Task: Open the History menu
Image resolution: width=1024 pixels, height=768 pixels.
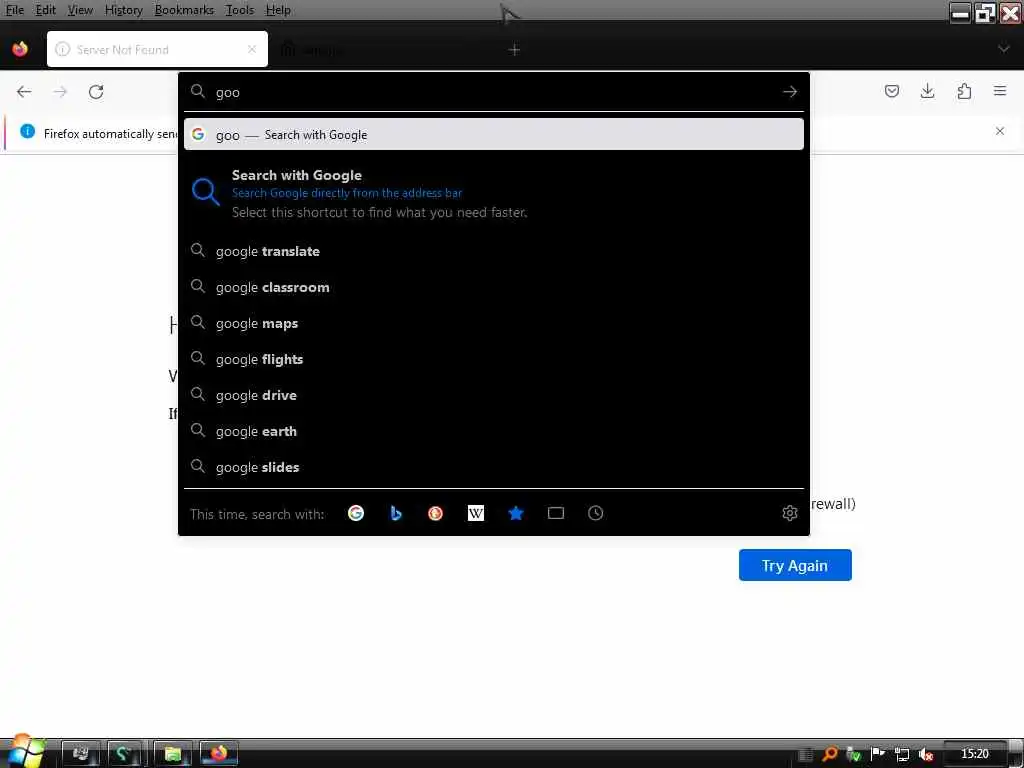Action: coord(123,10)
